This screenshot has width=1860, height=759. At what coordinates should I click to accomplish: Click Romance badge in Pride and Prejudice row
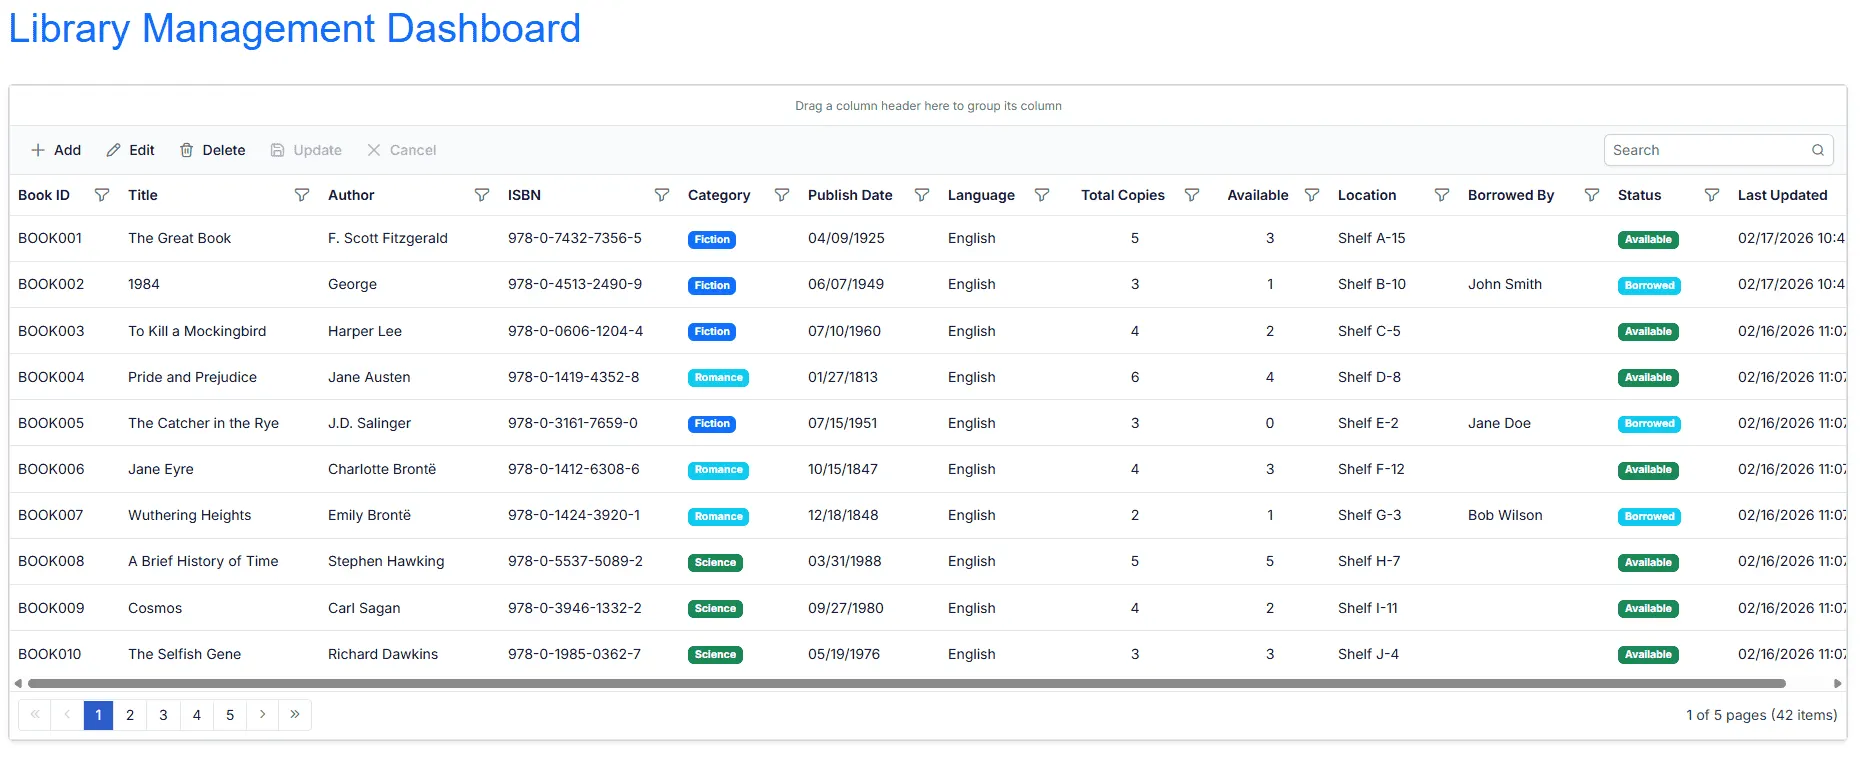pos(718,378)
